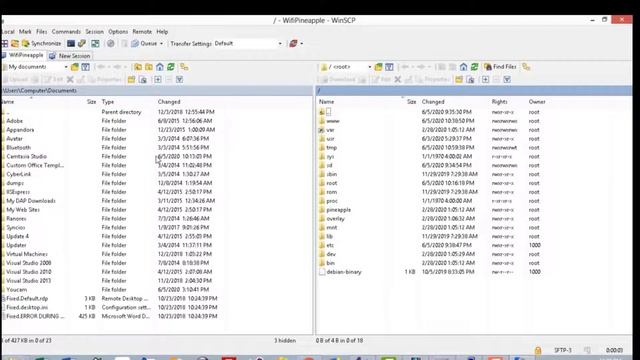Go to home directory in local panel

(x=160, y=67)
